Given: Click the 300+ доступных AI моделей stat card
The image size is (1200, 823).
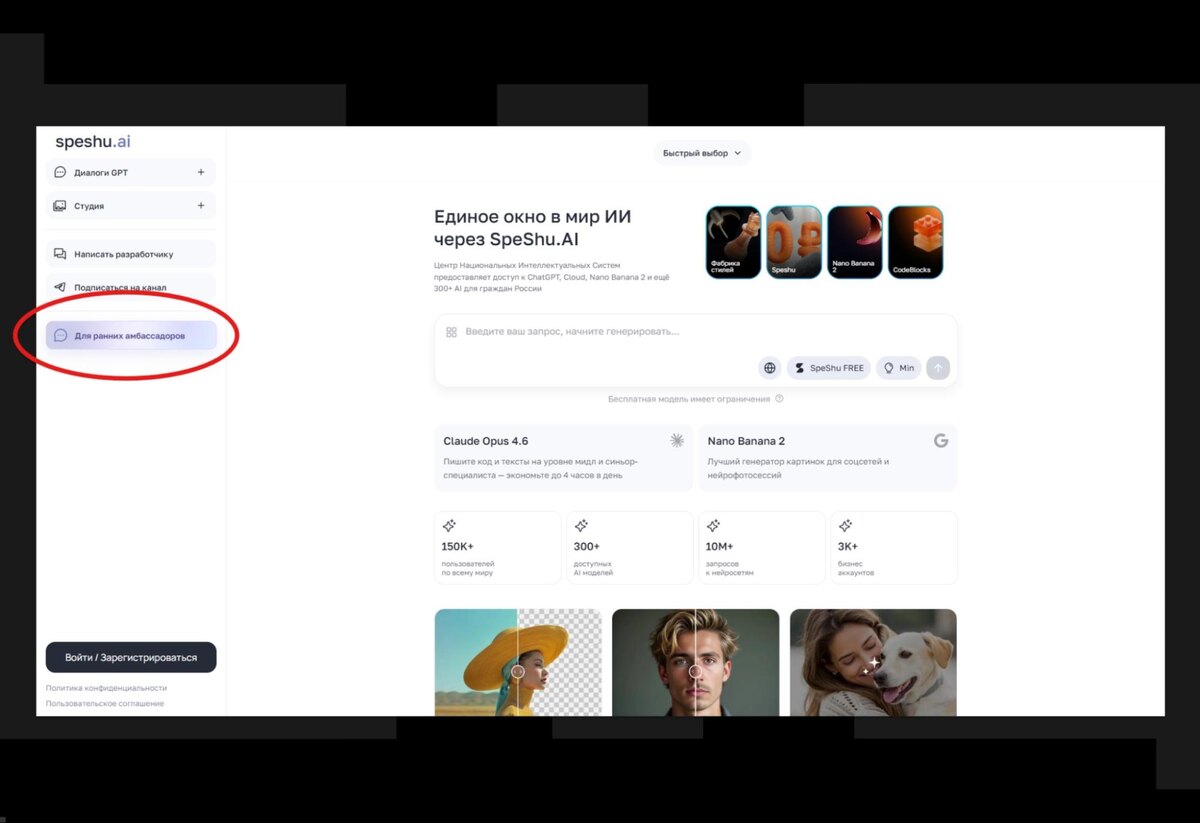Looking at the screenshot, I should [x=630, y=548].
